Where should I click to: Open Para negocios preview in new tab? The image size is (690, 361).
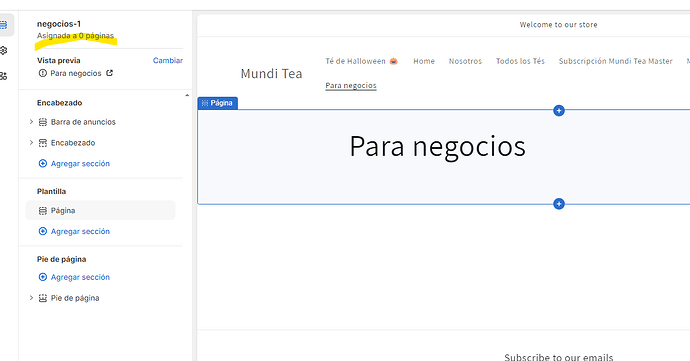pos(110,73)
